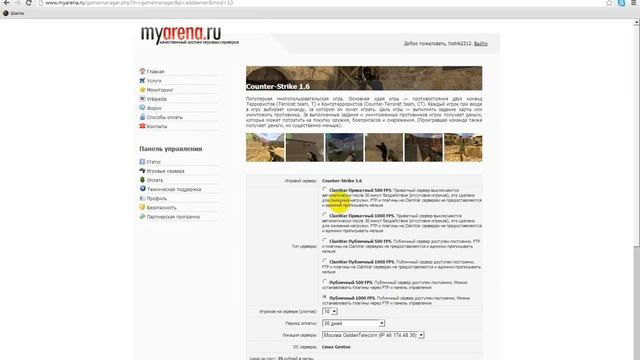Click the icon beside Способы оплаты
The height and width of the screenshot is (360, 640).
point(142,117)
